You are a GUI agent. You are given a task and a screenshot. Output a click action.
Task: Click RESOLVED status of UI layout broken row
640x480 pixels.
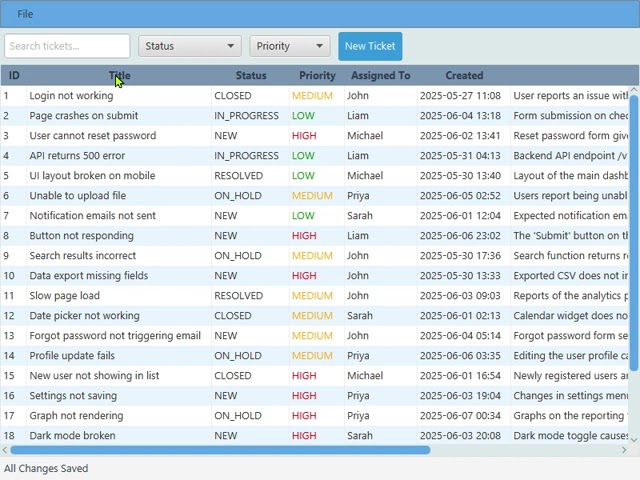(x=239, y=176)
